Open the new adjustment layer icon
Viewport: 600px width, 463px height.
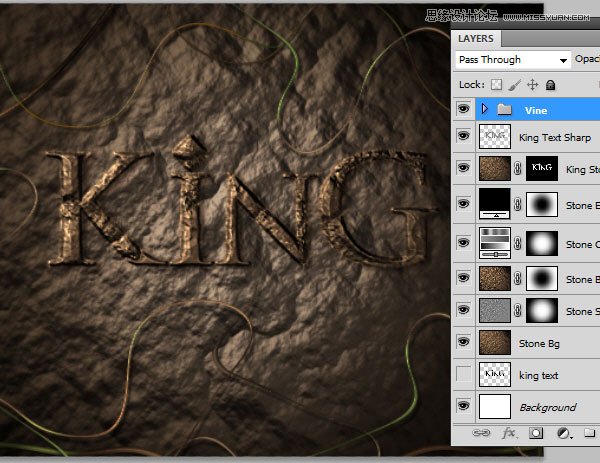tap(564, 433)
